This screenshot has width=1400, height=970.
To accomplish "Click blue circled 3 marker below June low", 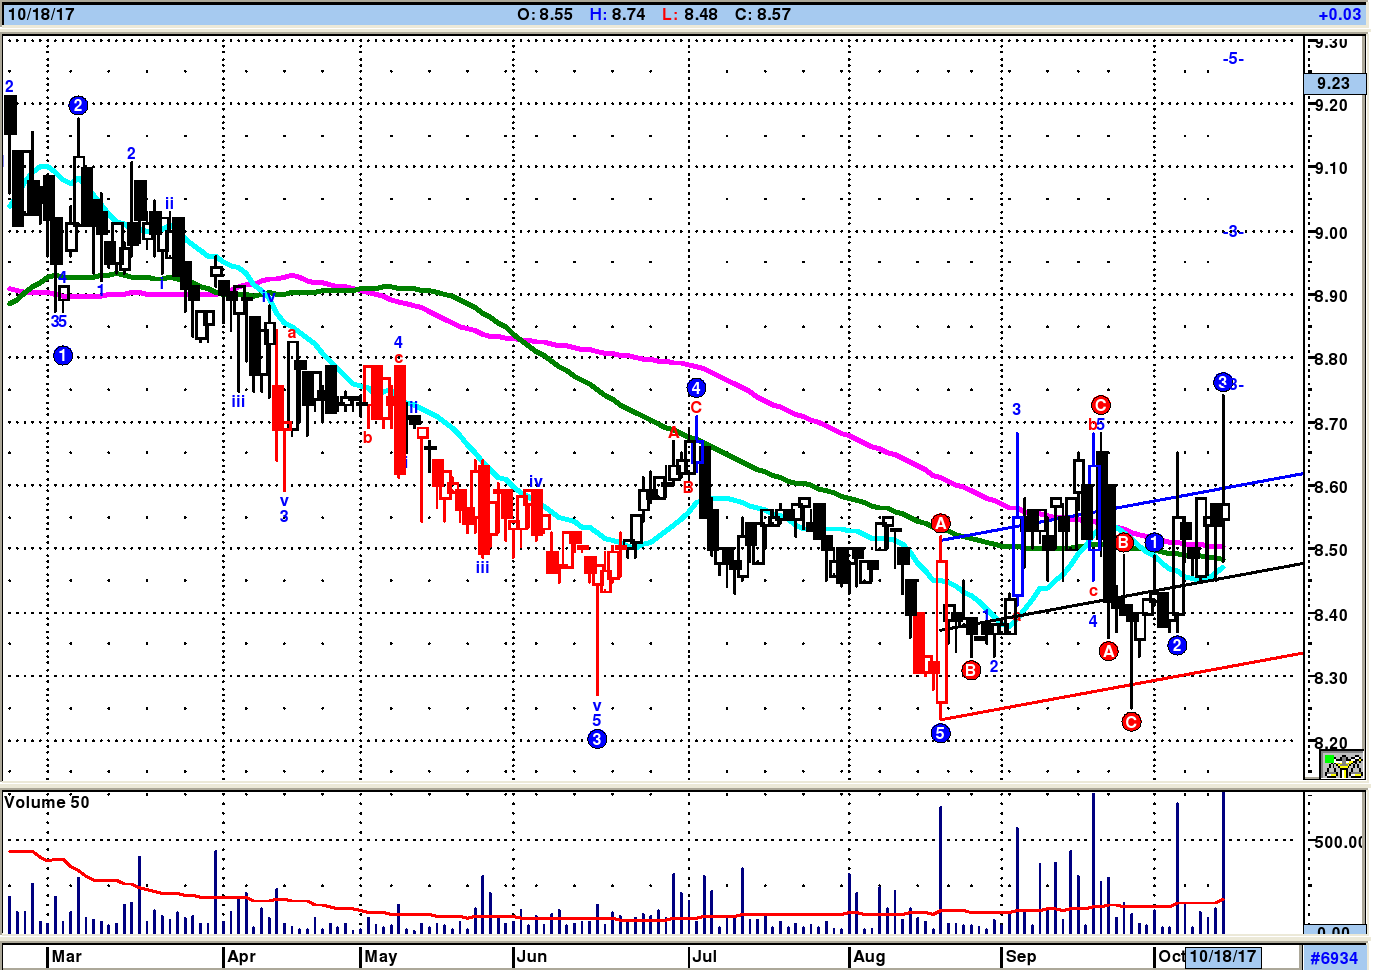I will click(x=597, y=739).
